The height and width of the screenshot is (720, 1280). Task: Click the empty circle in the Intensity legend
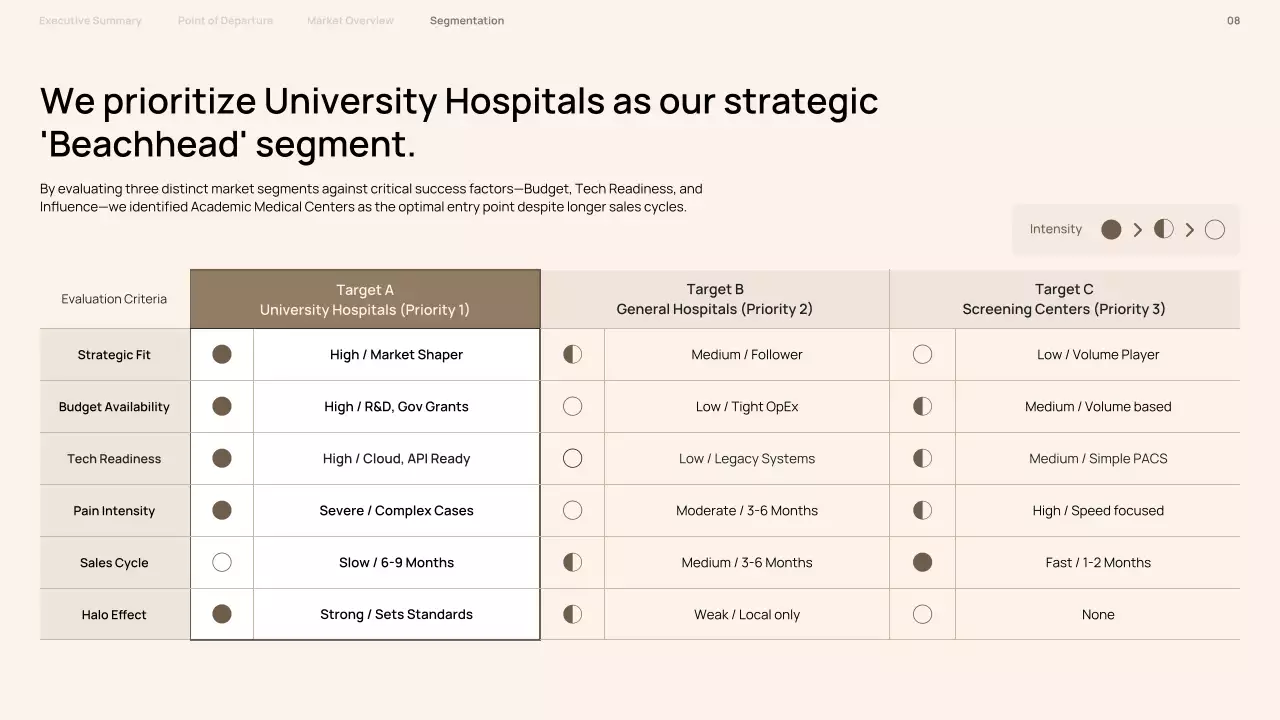tap(1215, 230)
